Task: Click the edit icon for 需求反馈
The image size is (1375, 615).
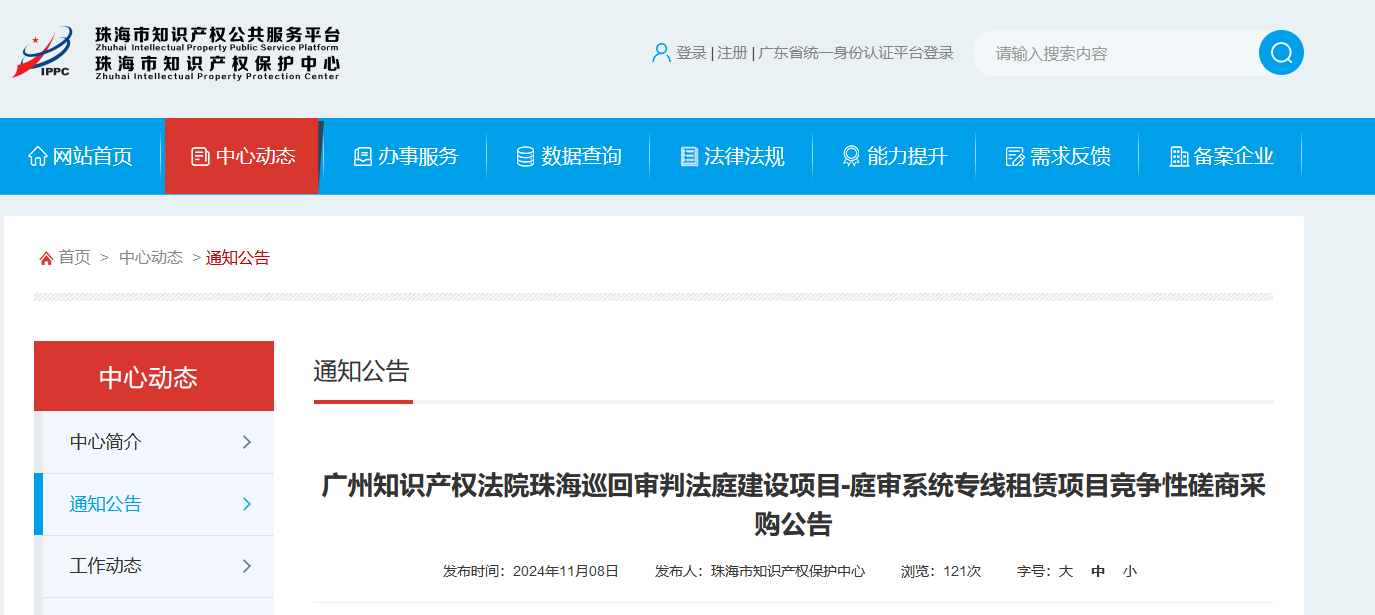Action: (x=1015, y=157)
